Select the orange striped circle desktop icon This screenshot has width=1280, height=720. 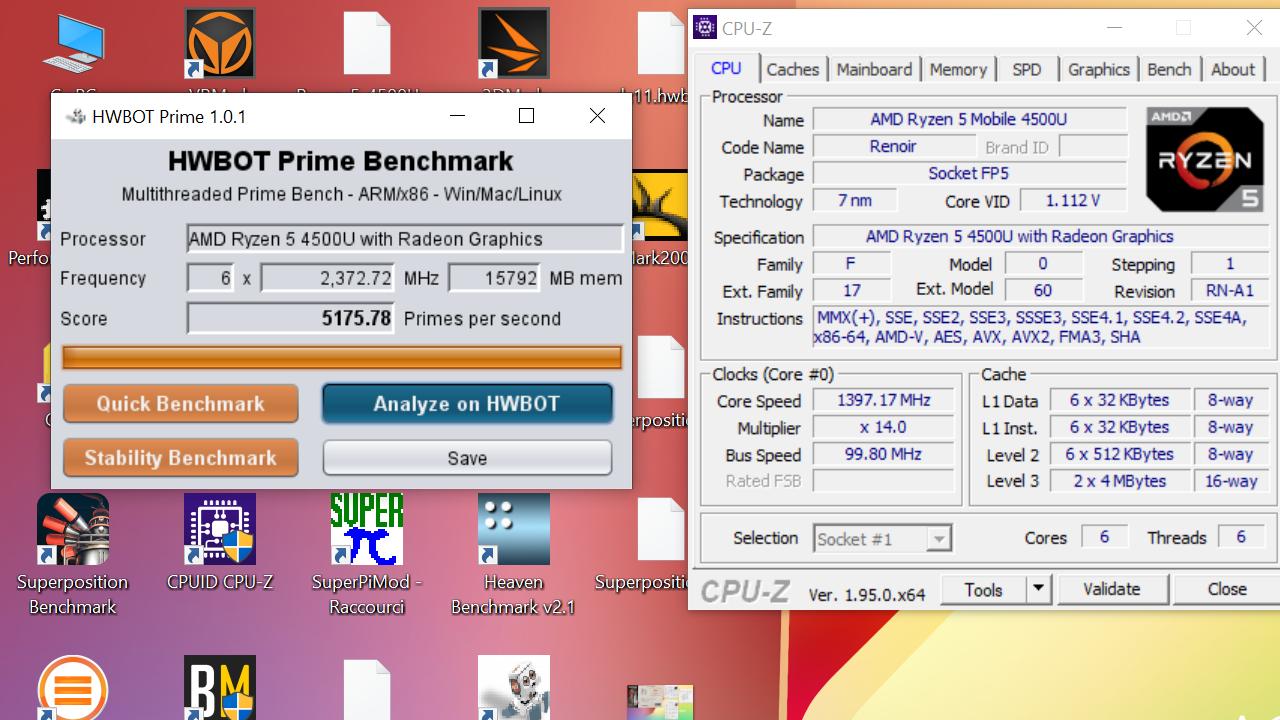[x=73, y=688]
